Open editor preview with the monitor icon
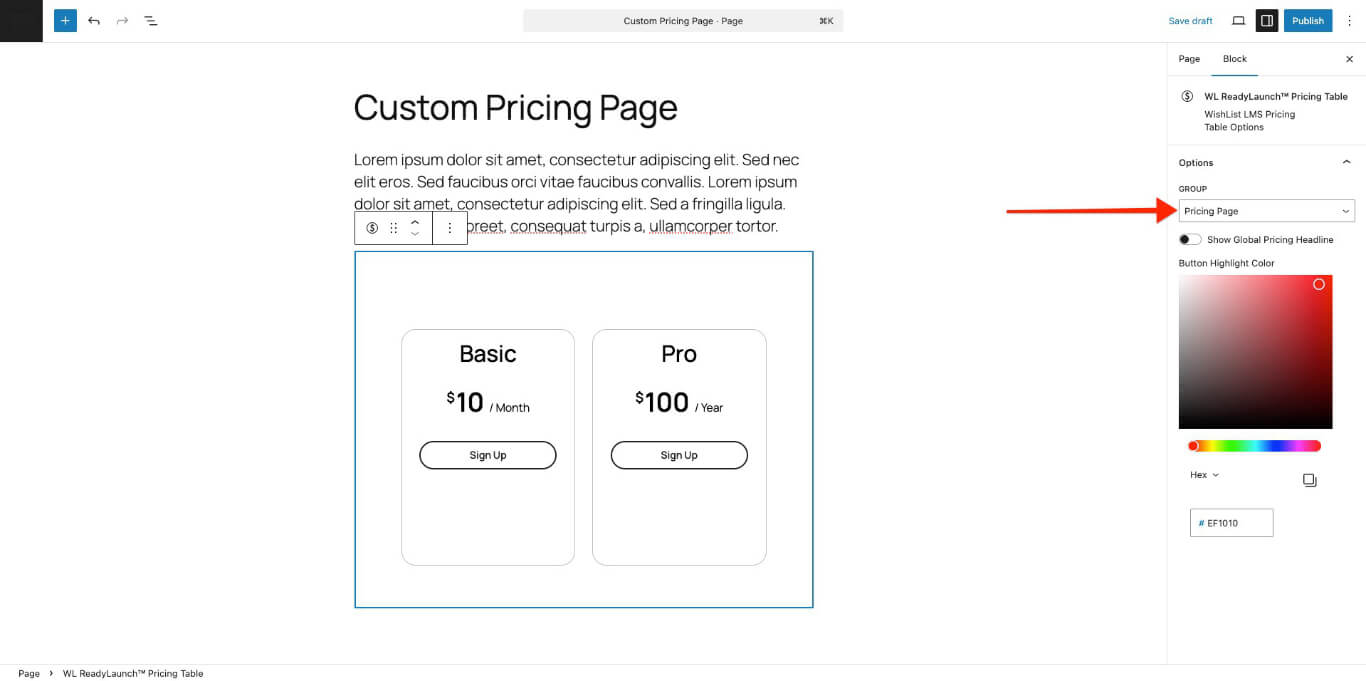Image resolution: width=1366 pixels, height=681 pixels. coord(1237,20)
